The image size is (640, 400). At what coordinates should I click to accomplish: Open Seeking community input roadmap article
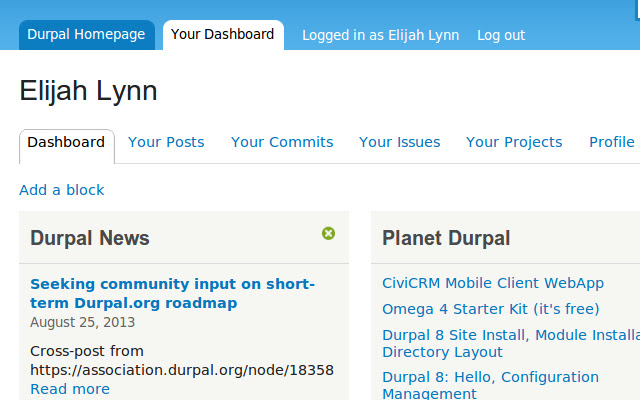coord(172,293)
